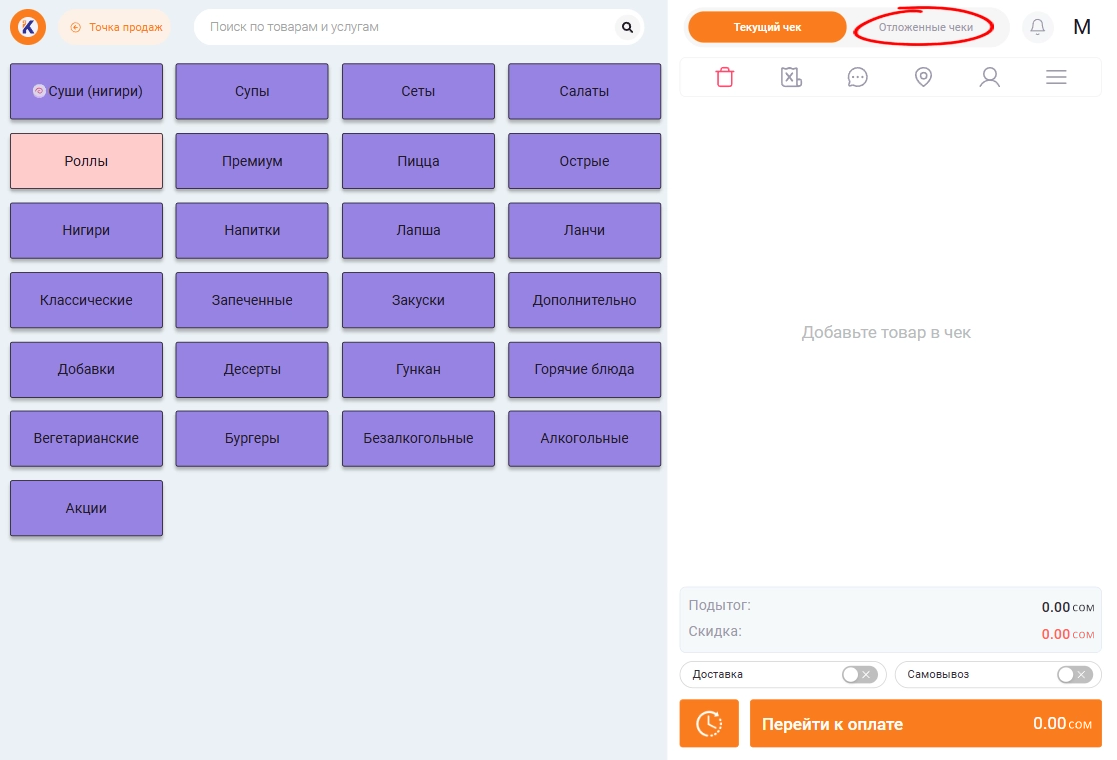Open the M user avatar menu
Image resolution: width=1117 pixels, height=760 pixels.
click(1081, 27)
